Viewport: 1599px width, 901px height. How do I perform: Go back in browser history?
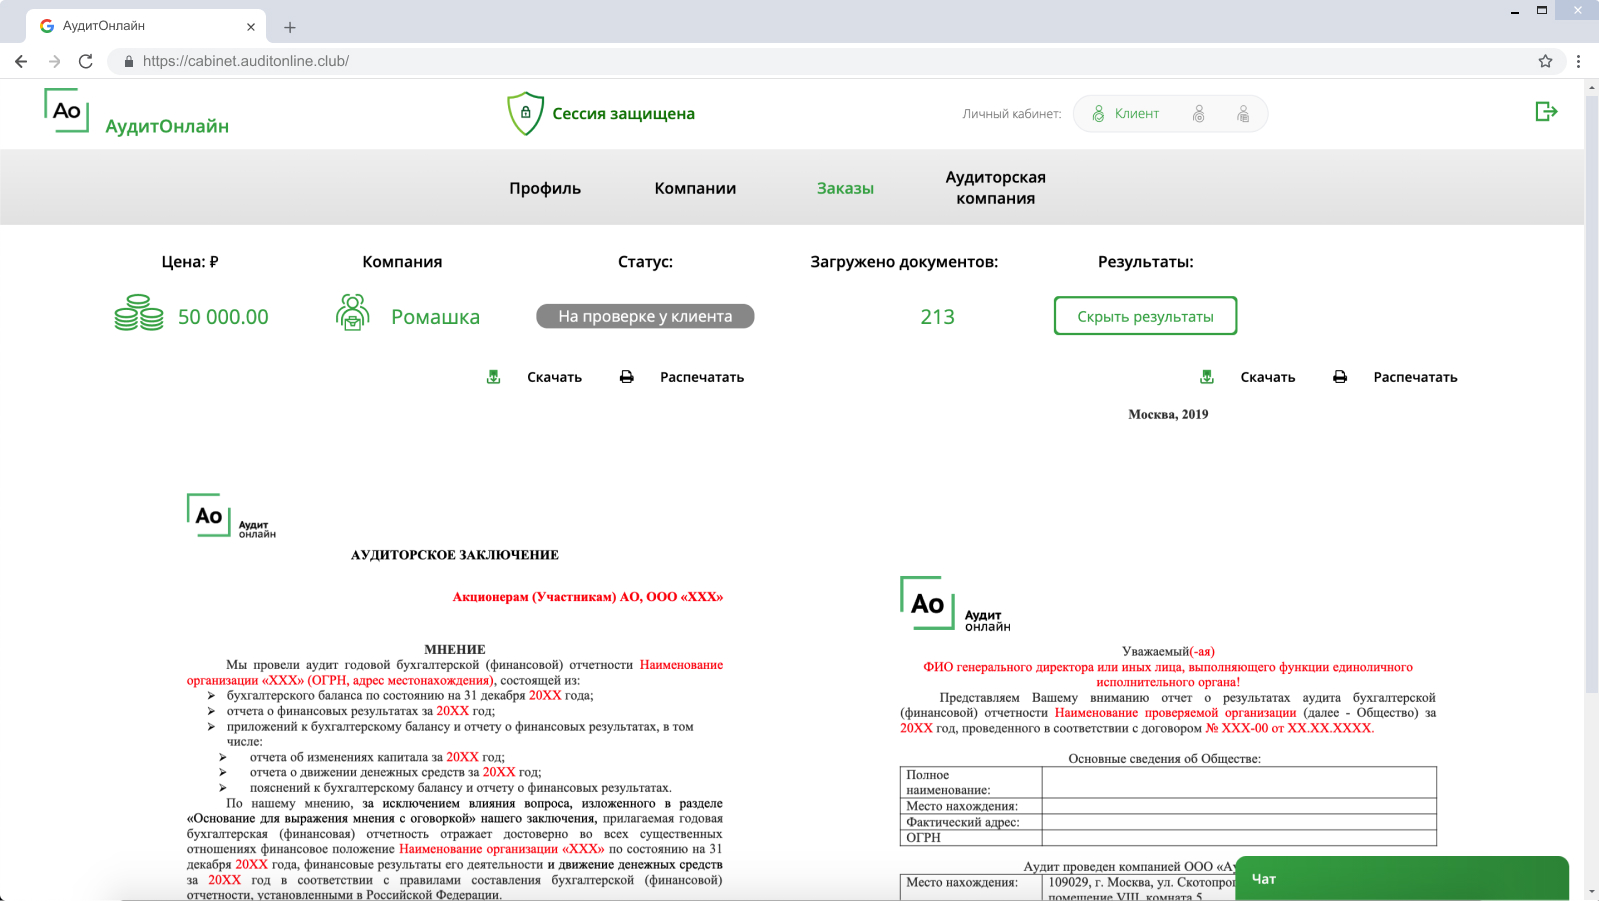pos(21,61)
